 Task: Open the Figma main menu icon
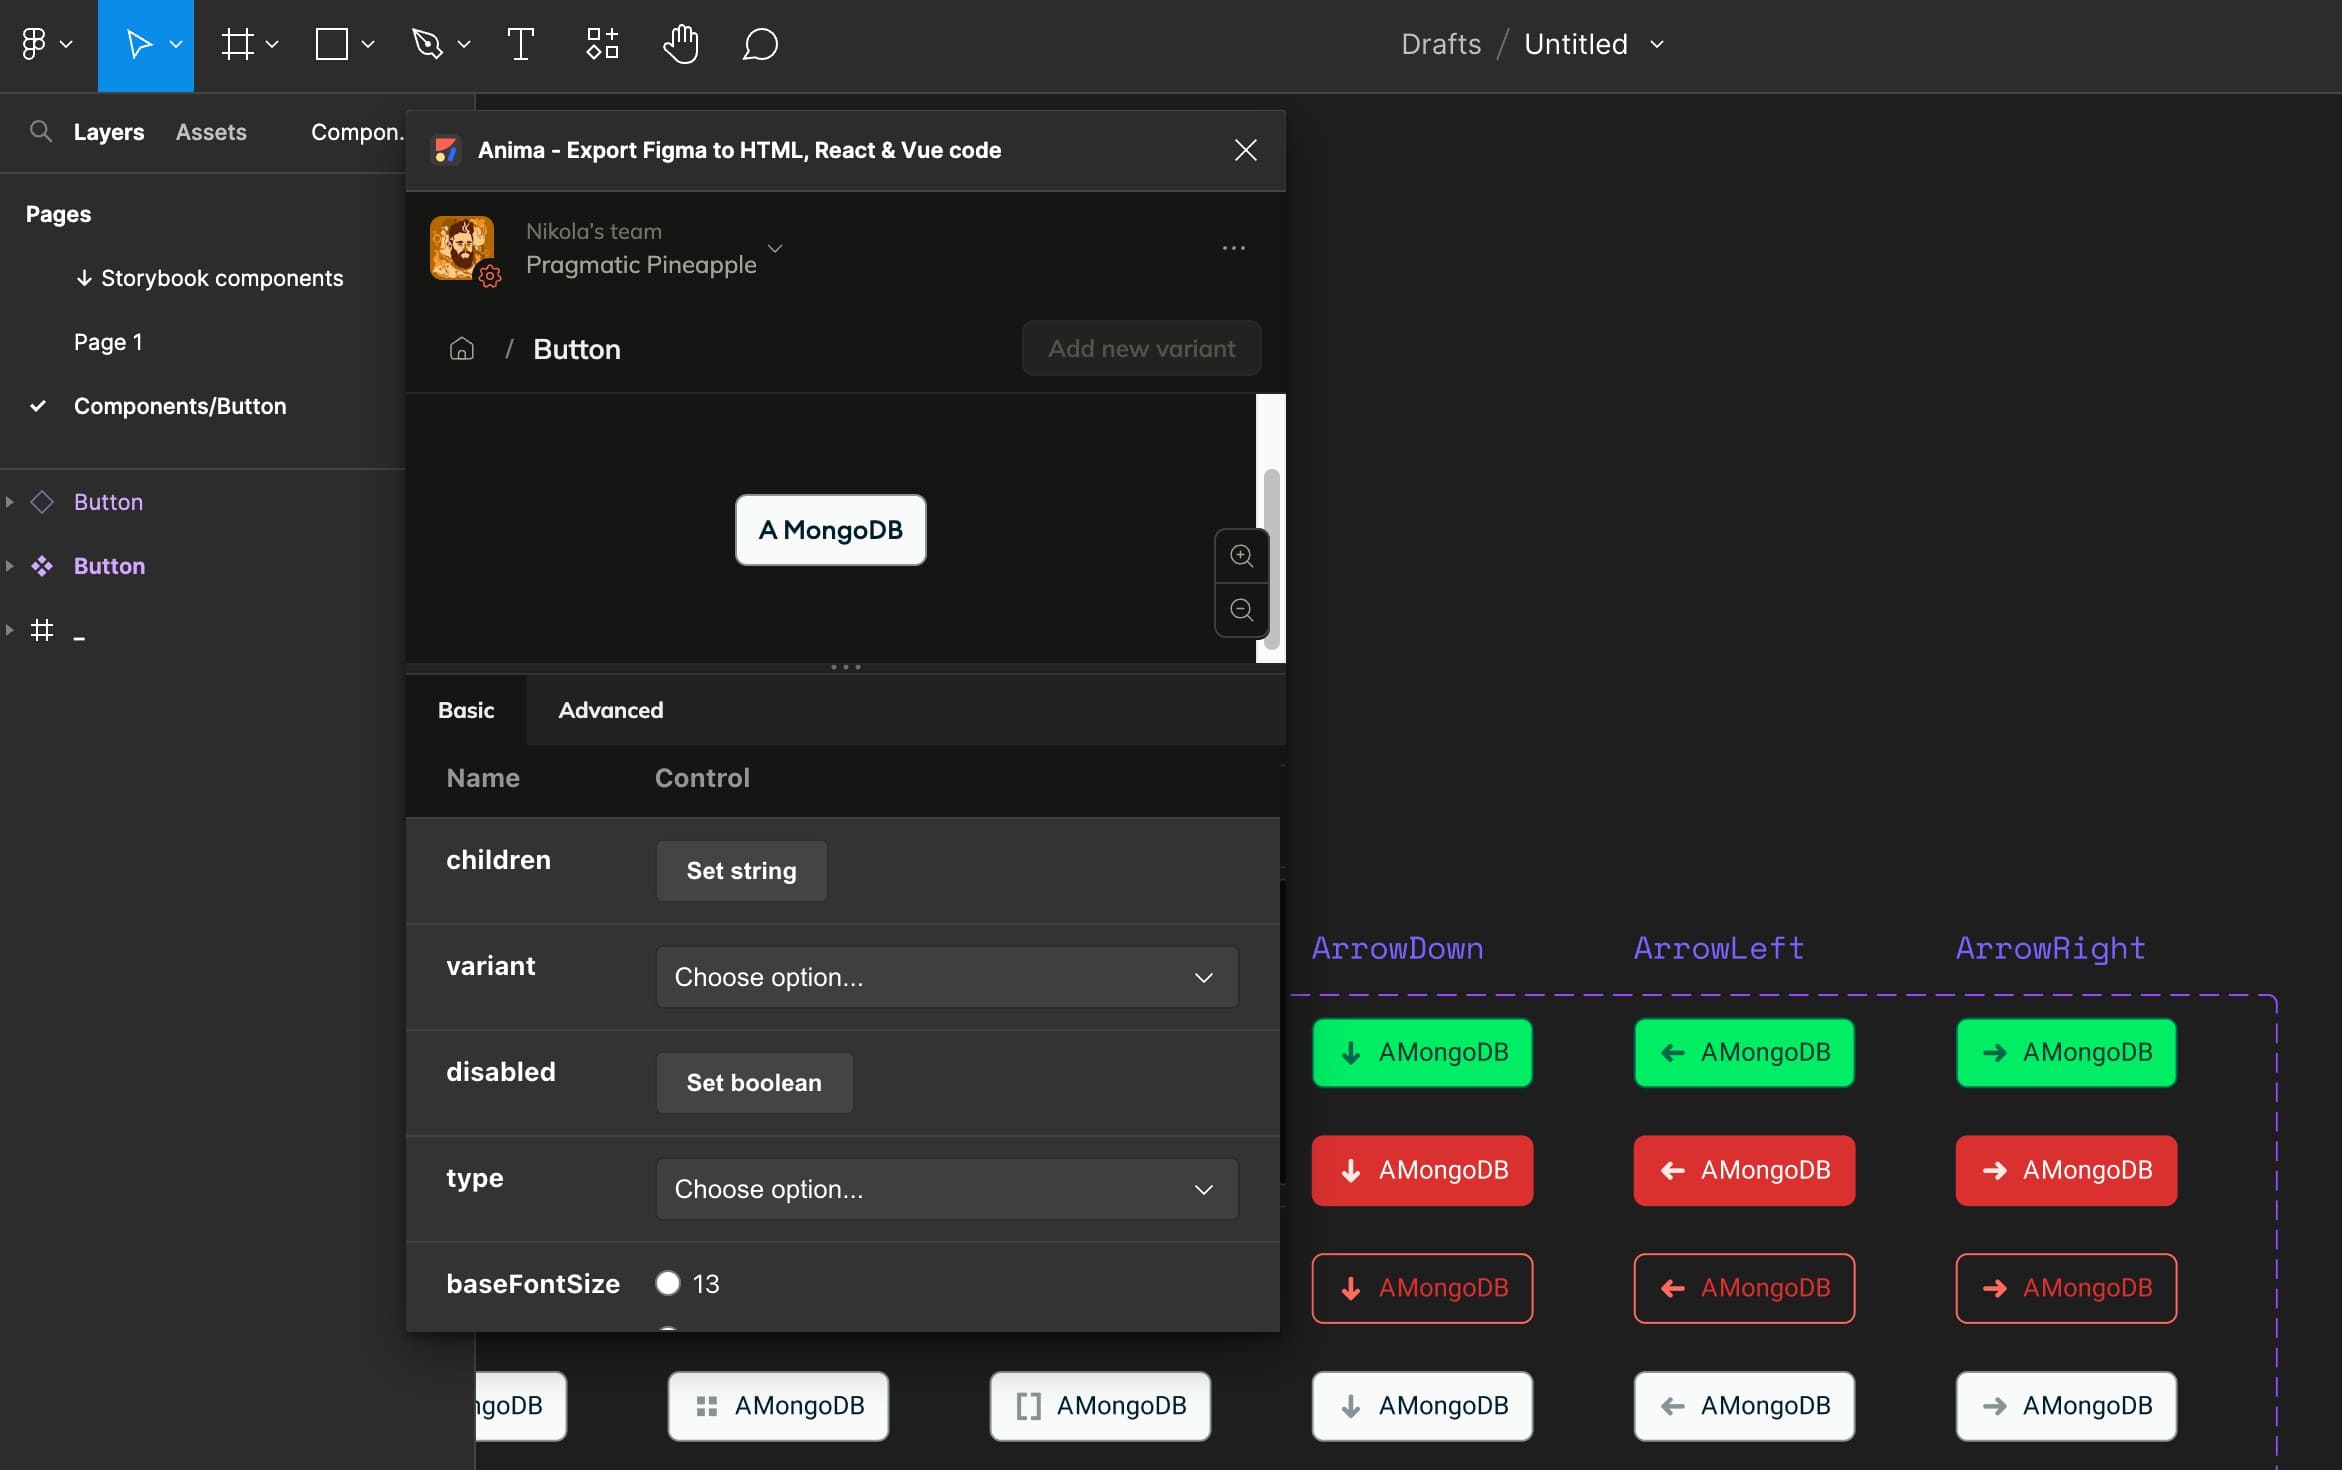pyautogui.click(x=34, y=44)
